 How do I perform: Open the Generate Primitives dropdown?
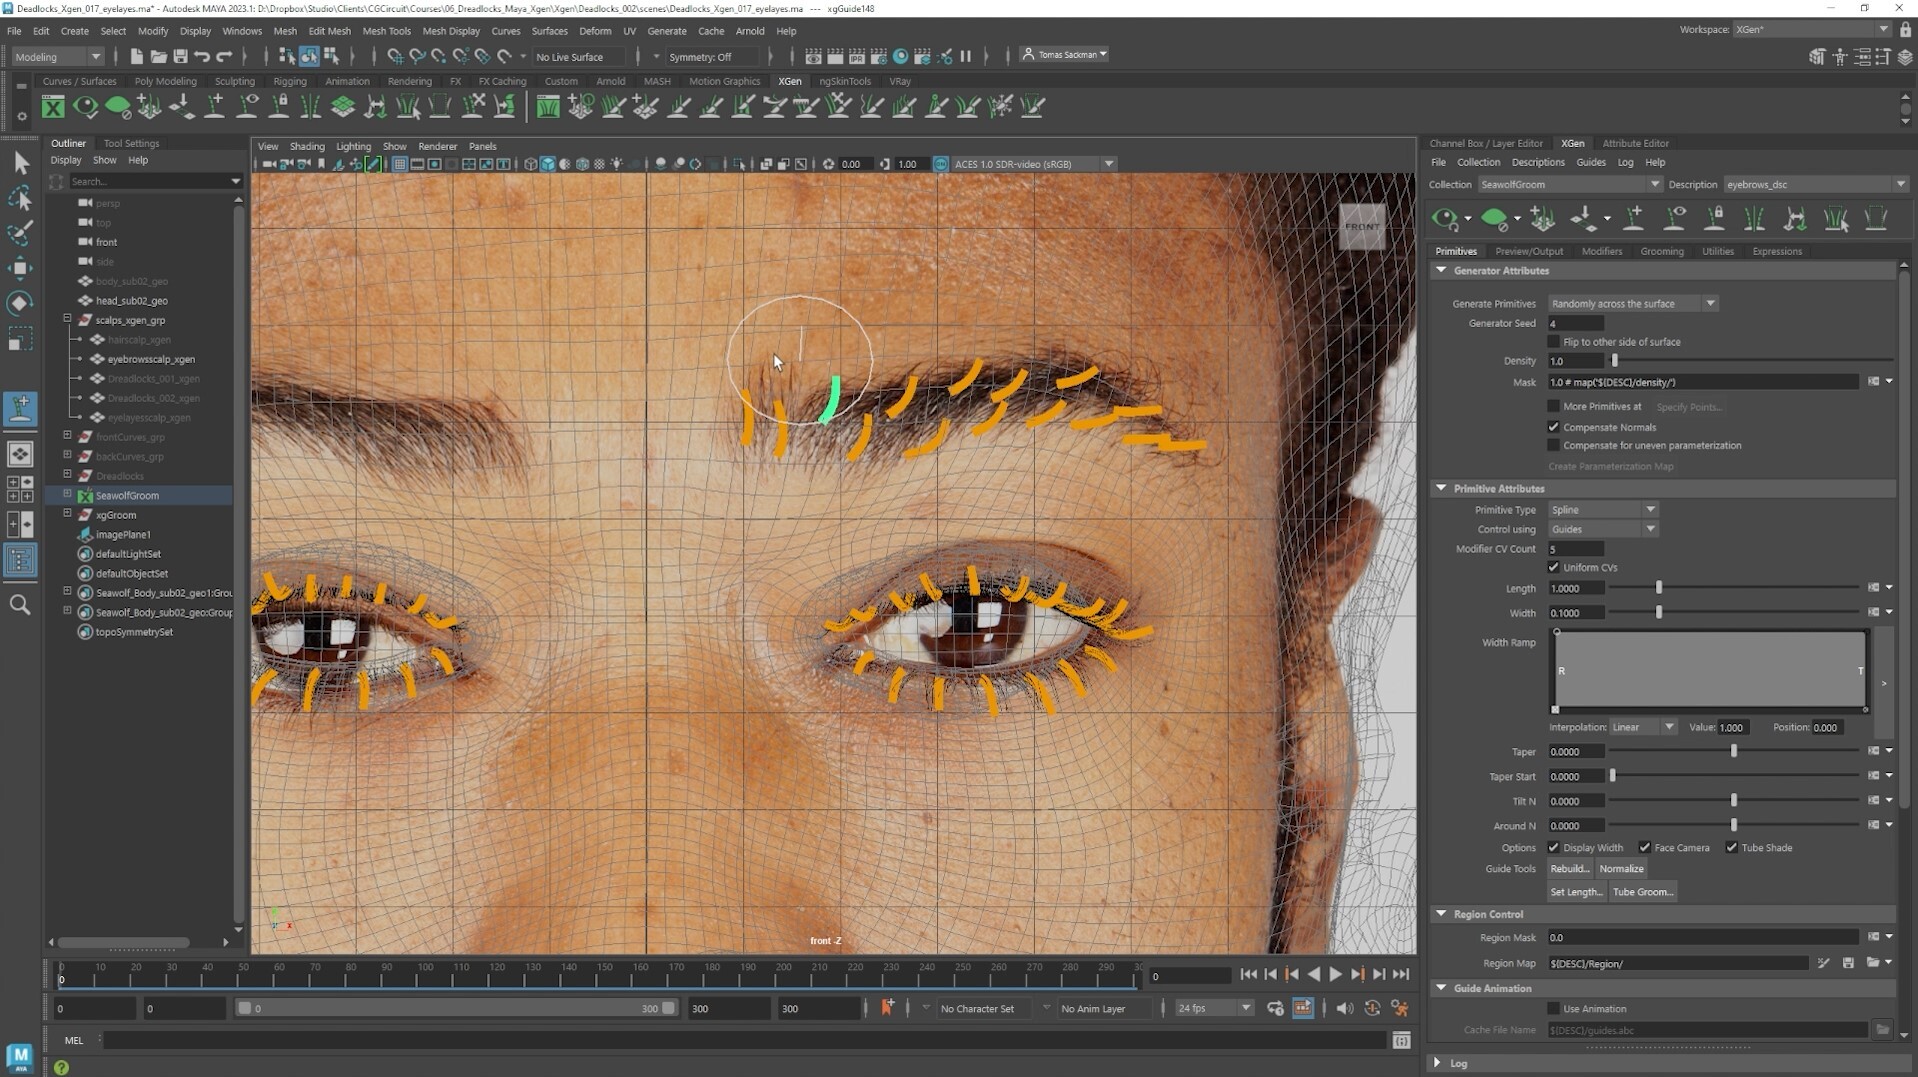coord(1710,303)
